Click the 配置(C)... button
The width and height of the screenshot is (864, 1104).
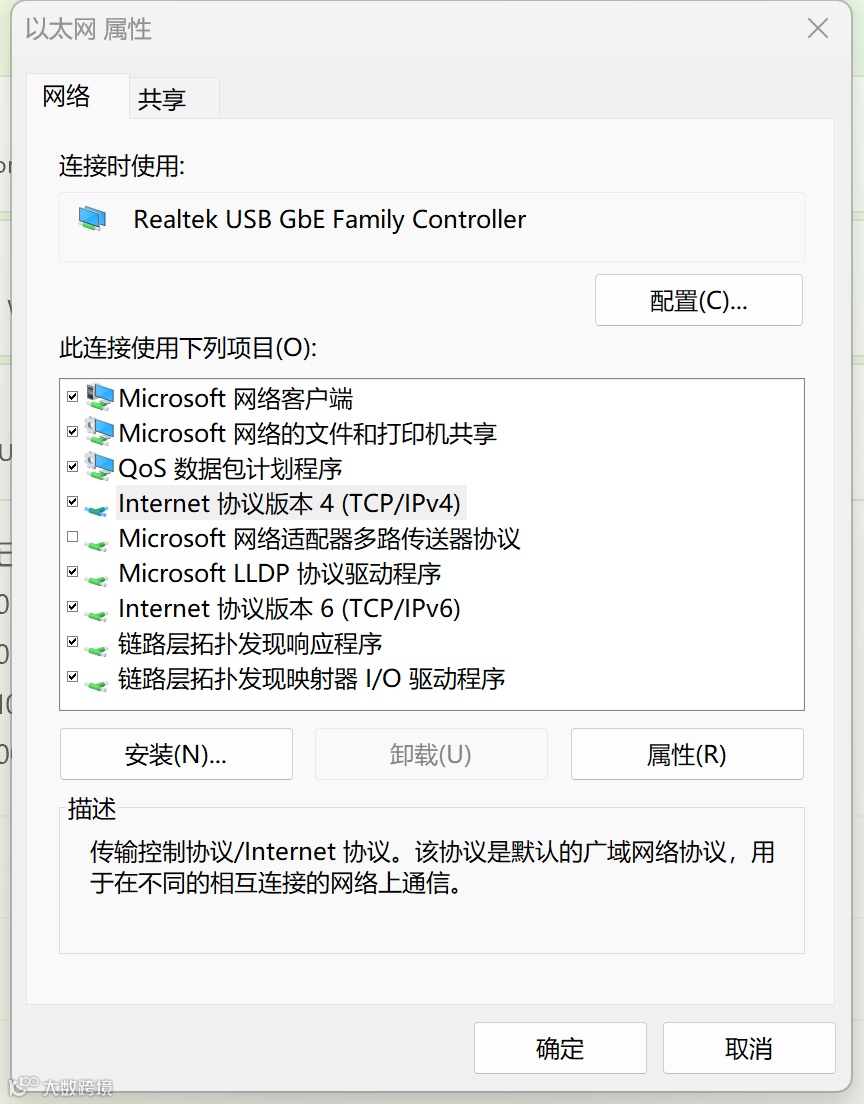click(x=699, y=301)
